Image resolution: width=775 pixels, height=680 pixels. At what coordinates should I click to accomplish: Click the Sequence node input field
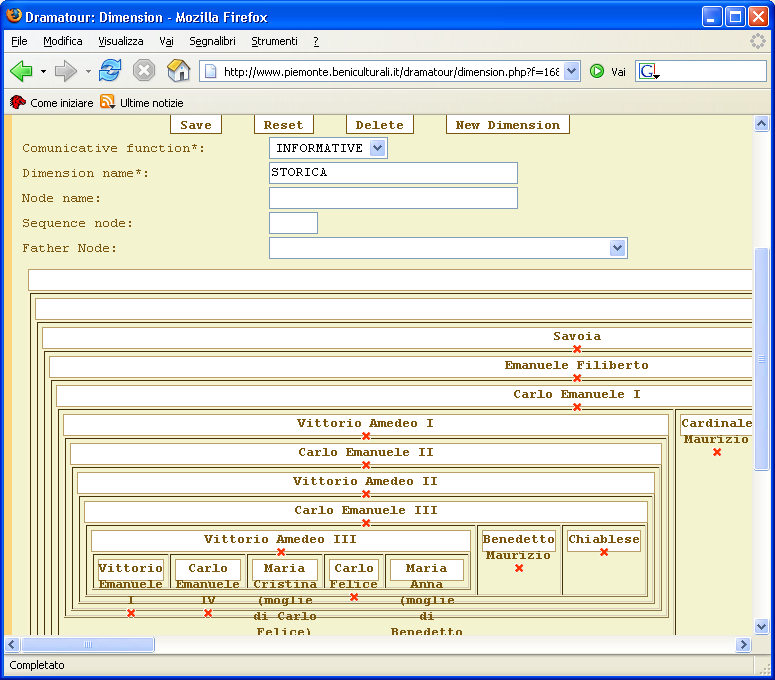click(x=293, y=223)
